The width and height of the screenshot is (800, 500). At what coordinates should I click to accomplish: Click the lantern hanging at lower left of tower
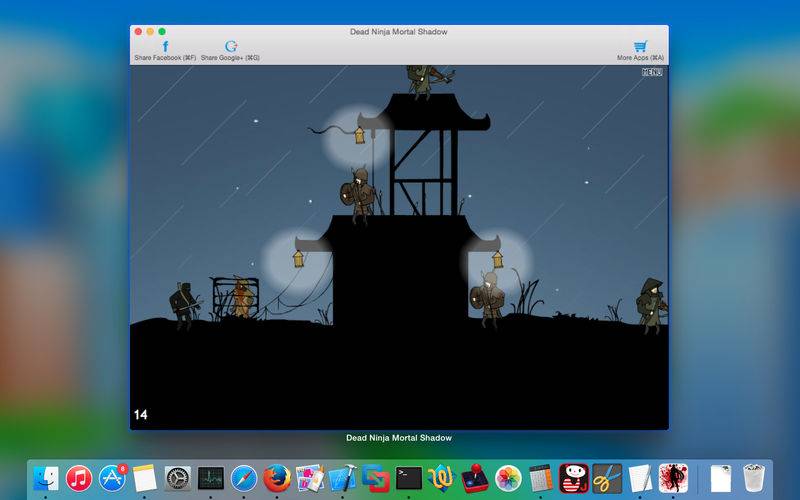(298, 259)
